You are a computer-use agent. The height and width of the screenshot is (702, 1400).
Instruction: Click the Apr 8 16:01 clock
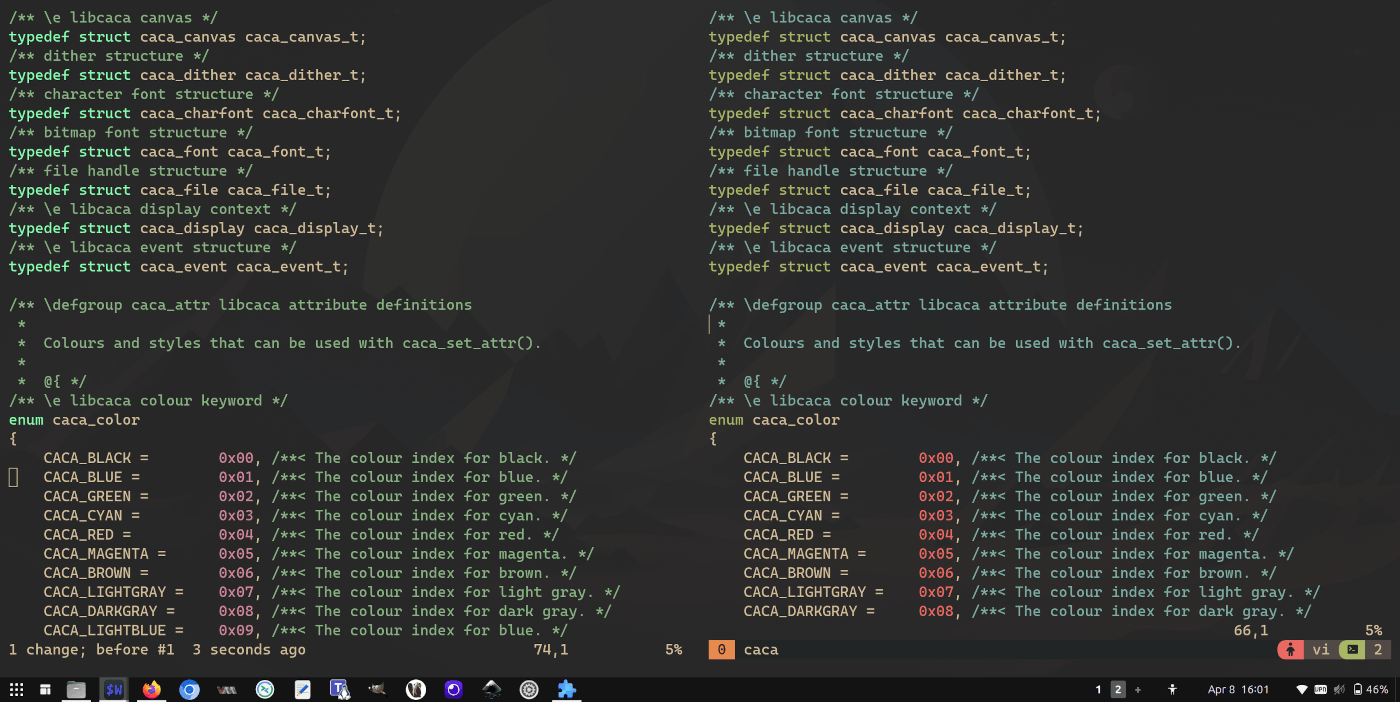coord(1238,689)
